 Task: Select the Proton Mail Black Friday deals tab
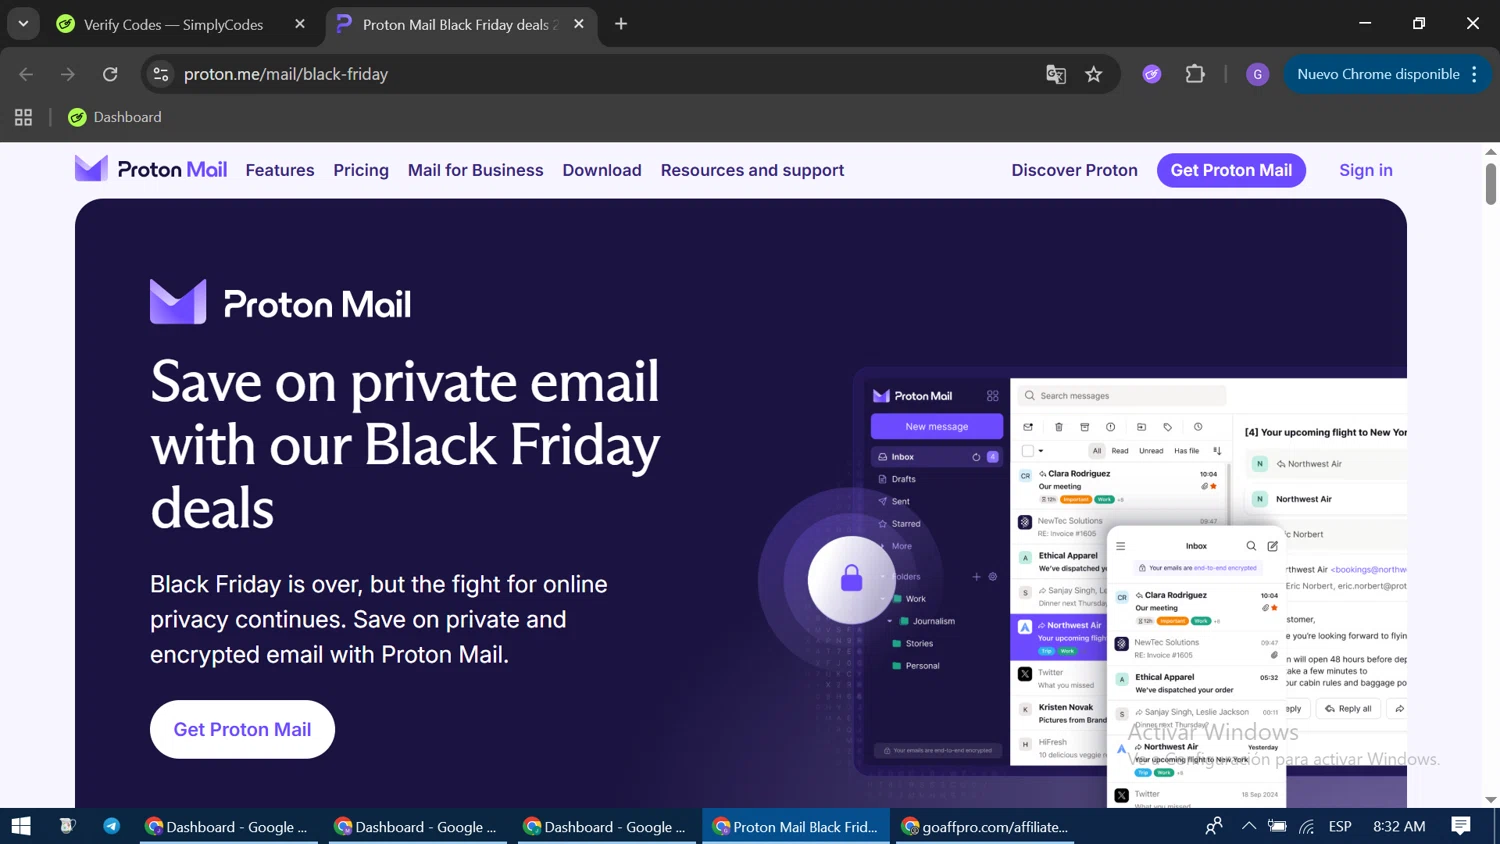point(460,24)
